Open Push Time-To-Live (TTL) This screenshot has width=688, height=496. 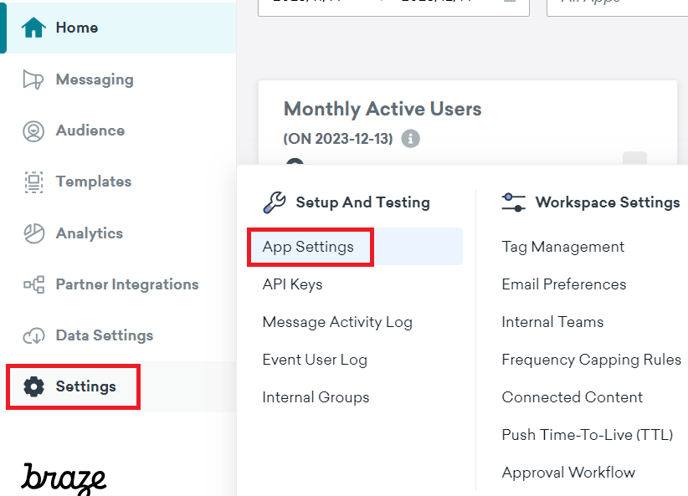tap(588, 435)
